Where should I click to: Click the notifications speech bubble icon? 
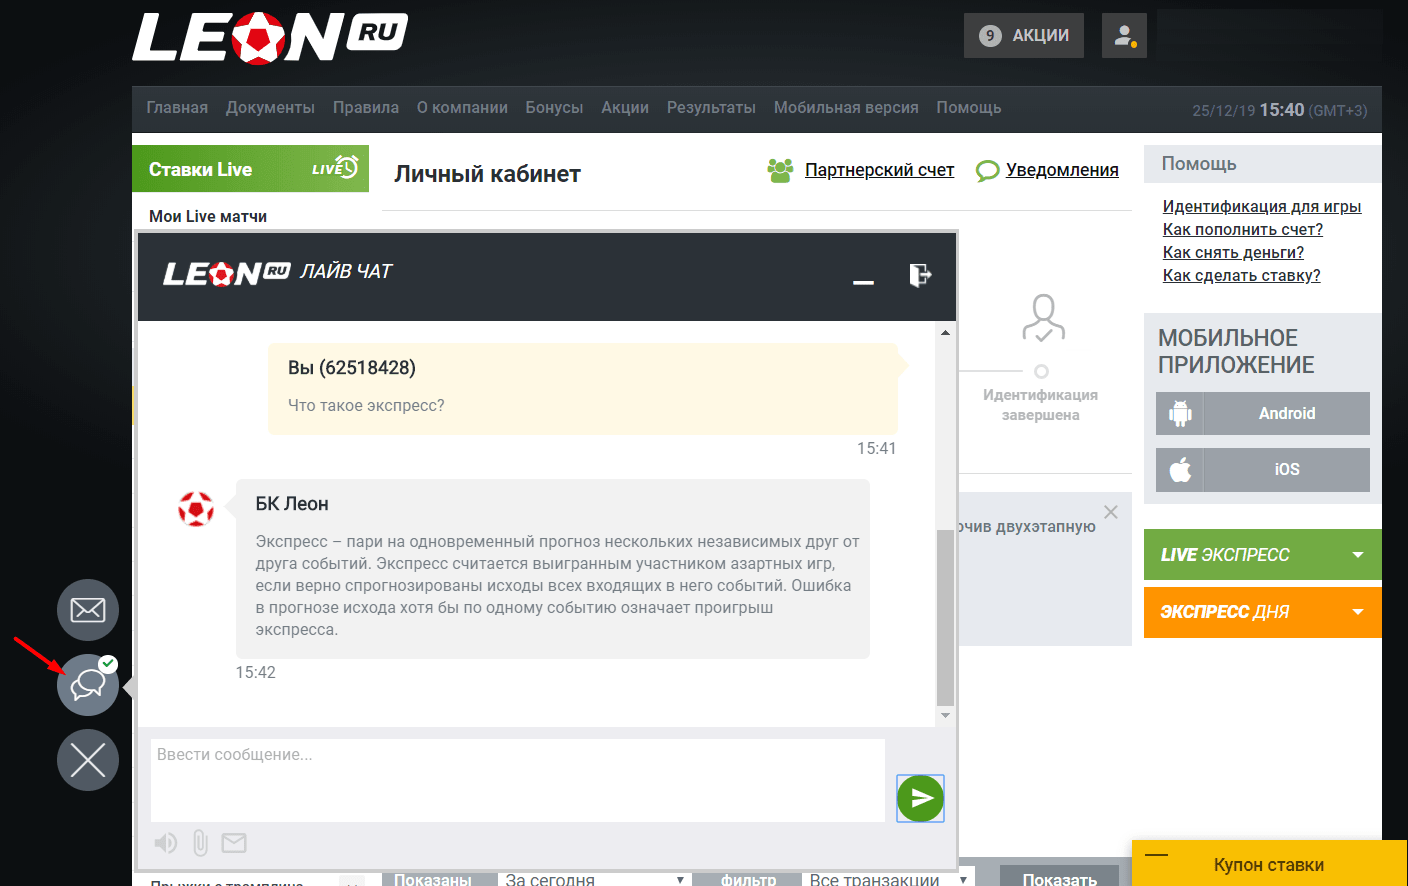(x=987, y=171)
